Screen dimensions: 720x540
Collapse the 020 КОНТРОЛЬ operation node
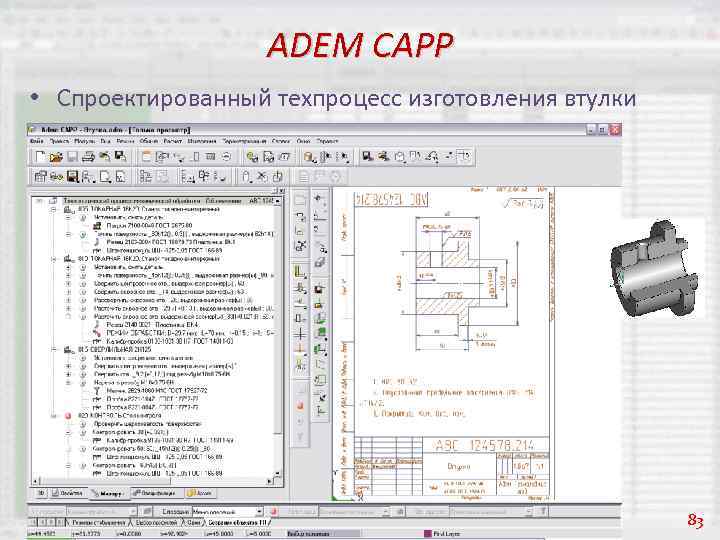pos(53,416)
